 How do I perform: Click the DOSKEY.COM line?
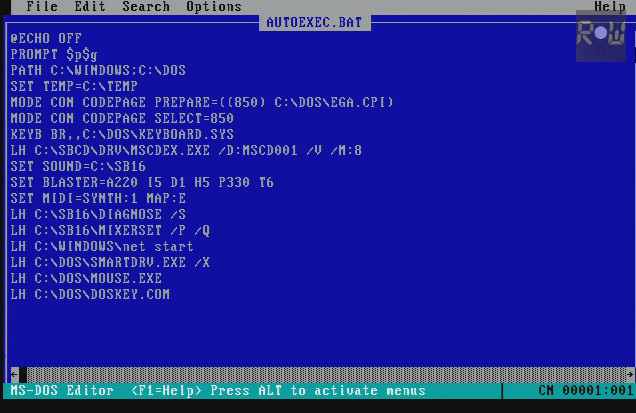[x=90, y=295]
